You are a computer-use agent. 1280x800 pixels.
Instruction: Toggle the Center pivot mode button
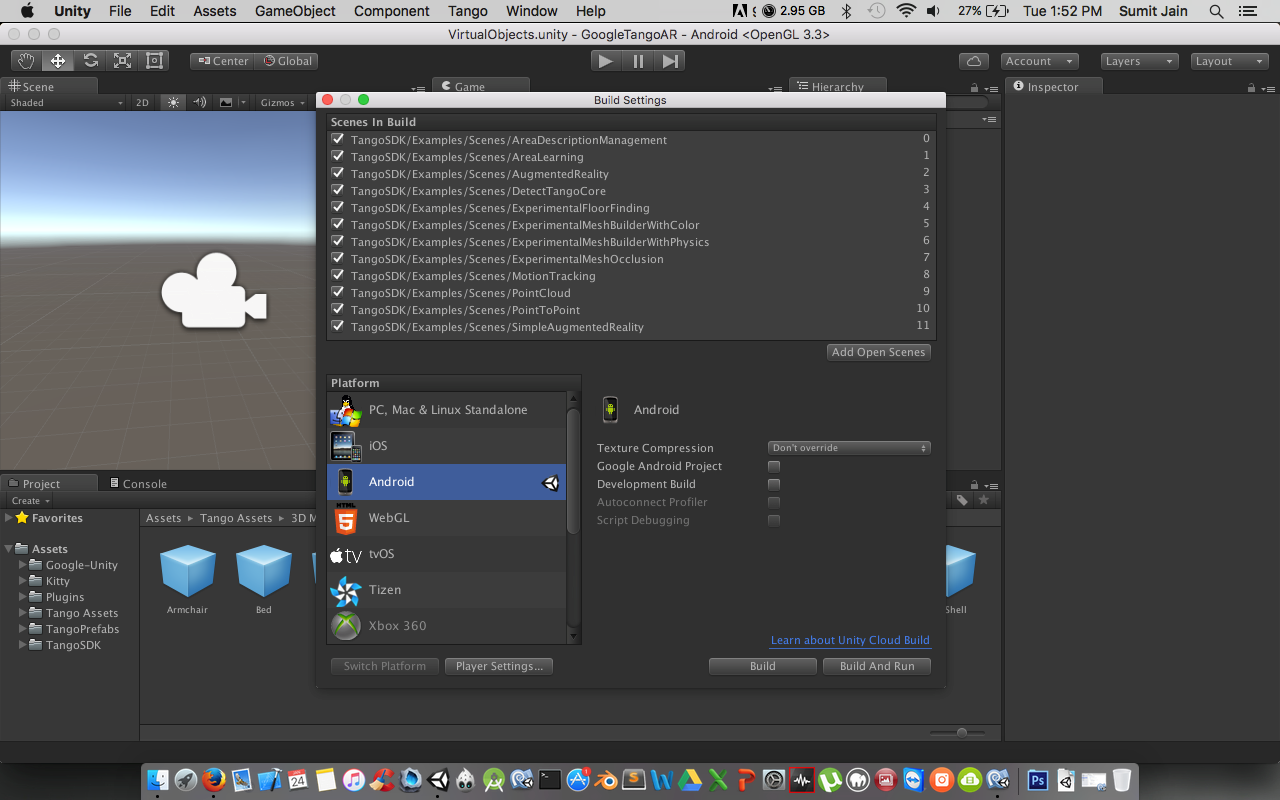coord(222,61)
